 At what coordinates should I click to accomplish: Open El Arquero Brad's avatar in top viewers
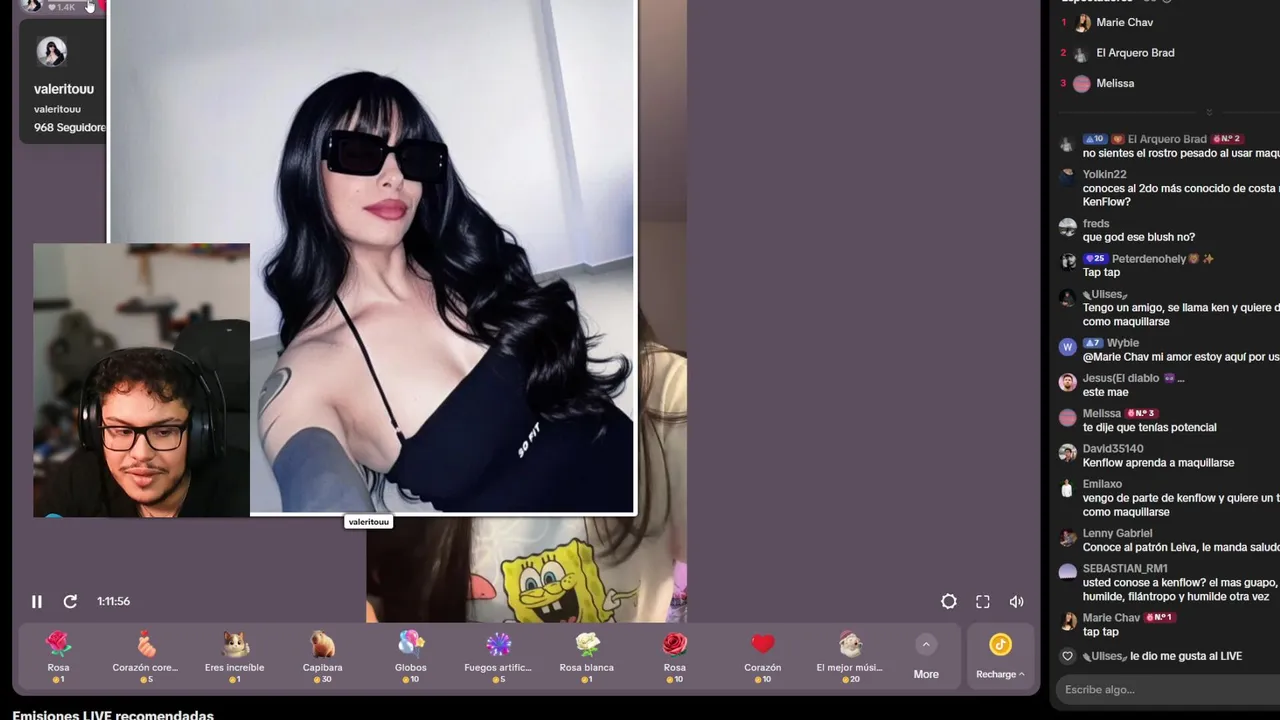(x=1082, y=53)
